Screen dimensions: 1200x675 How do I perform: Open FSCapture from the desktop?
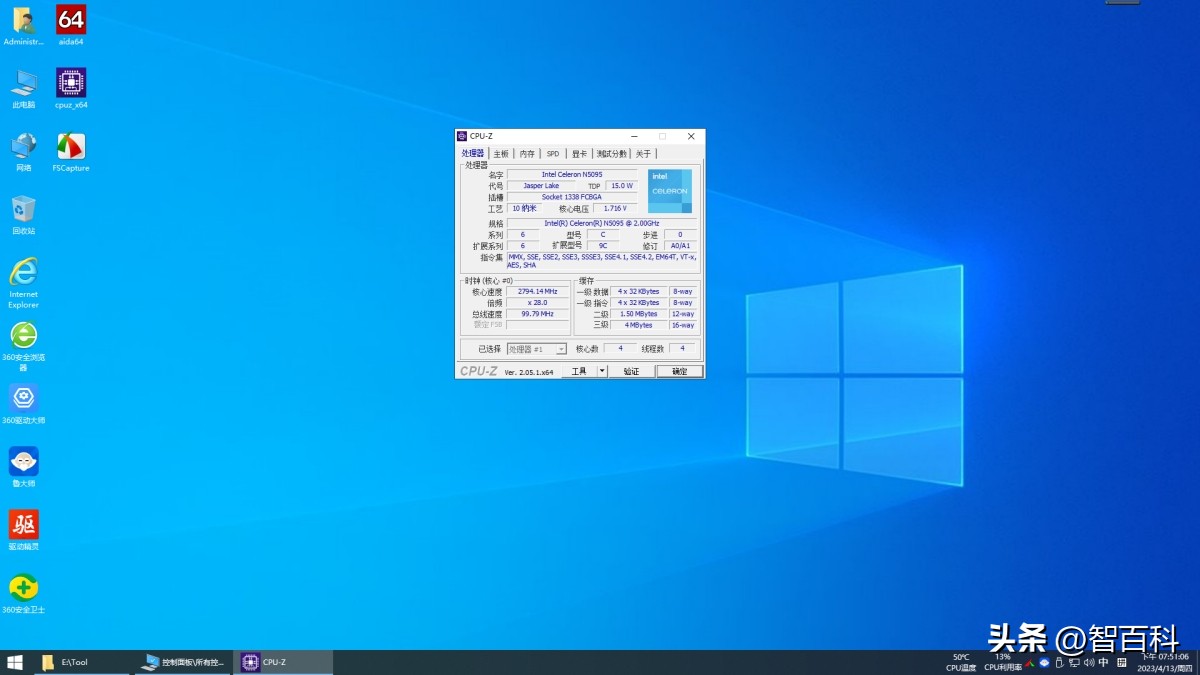click(x=71, y=147)
